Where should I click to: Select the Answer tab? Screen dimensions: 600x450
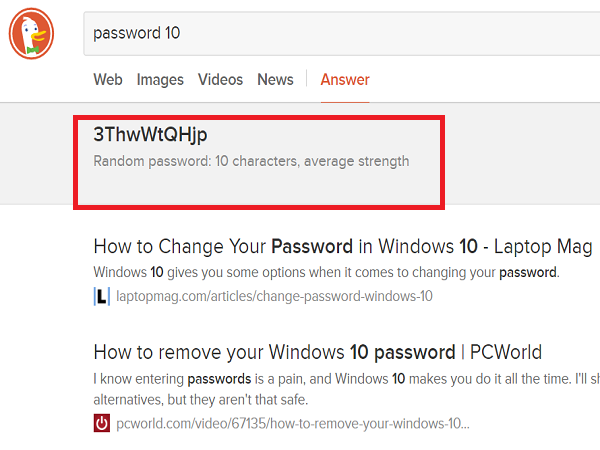click(345, 80)
